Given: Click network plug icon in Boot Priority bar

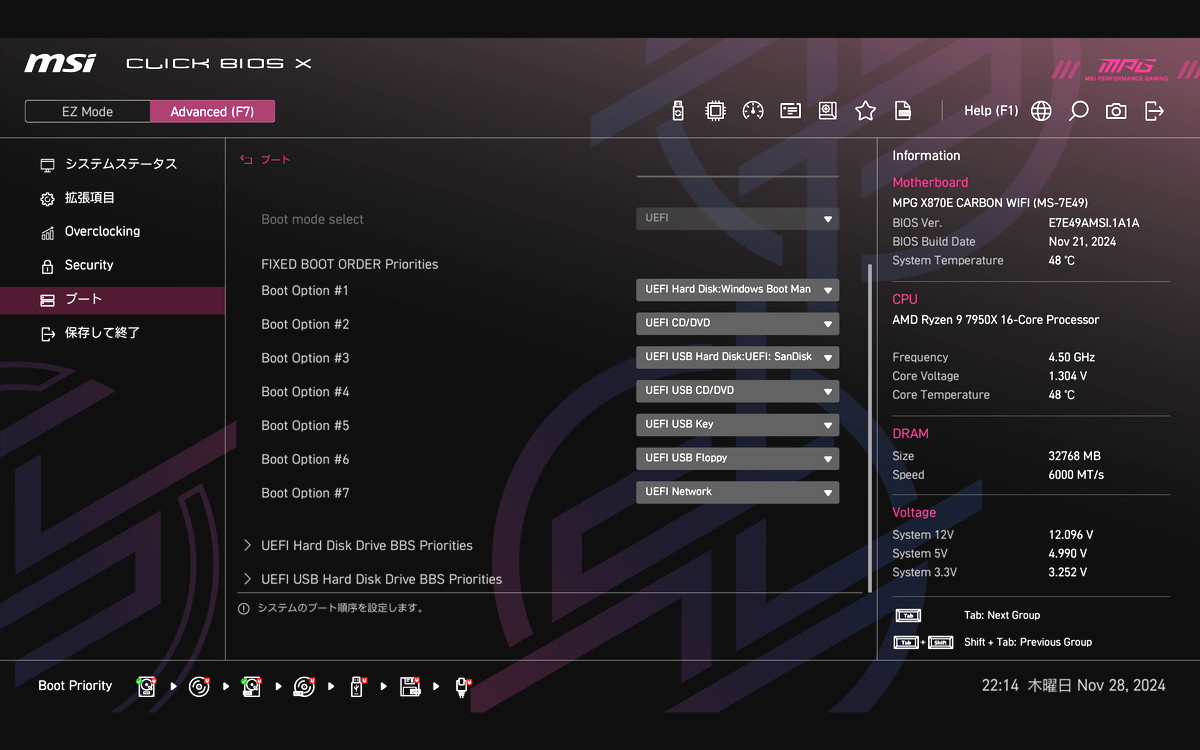Looking at the screenshot, I should [462, 686].
